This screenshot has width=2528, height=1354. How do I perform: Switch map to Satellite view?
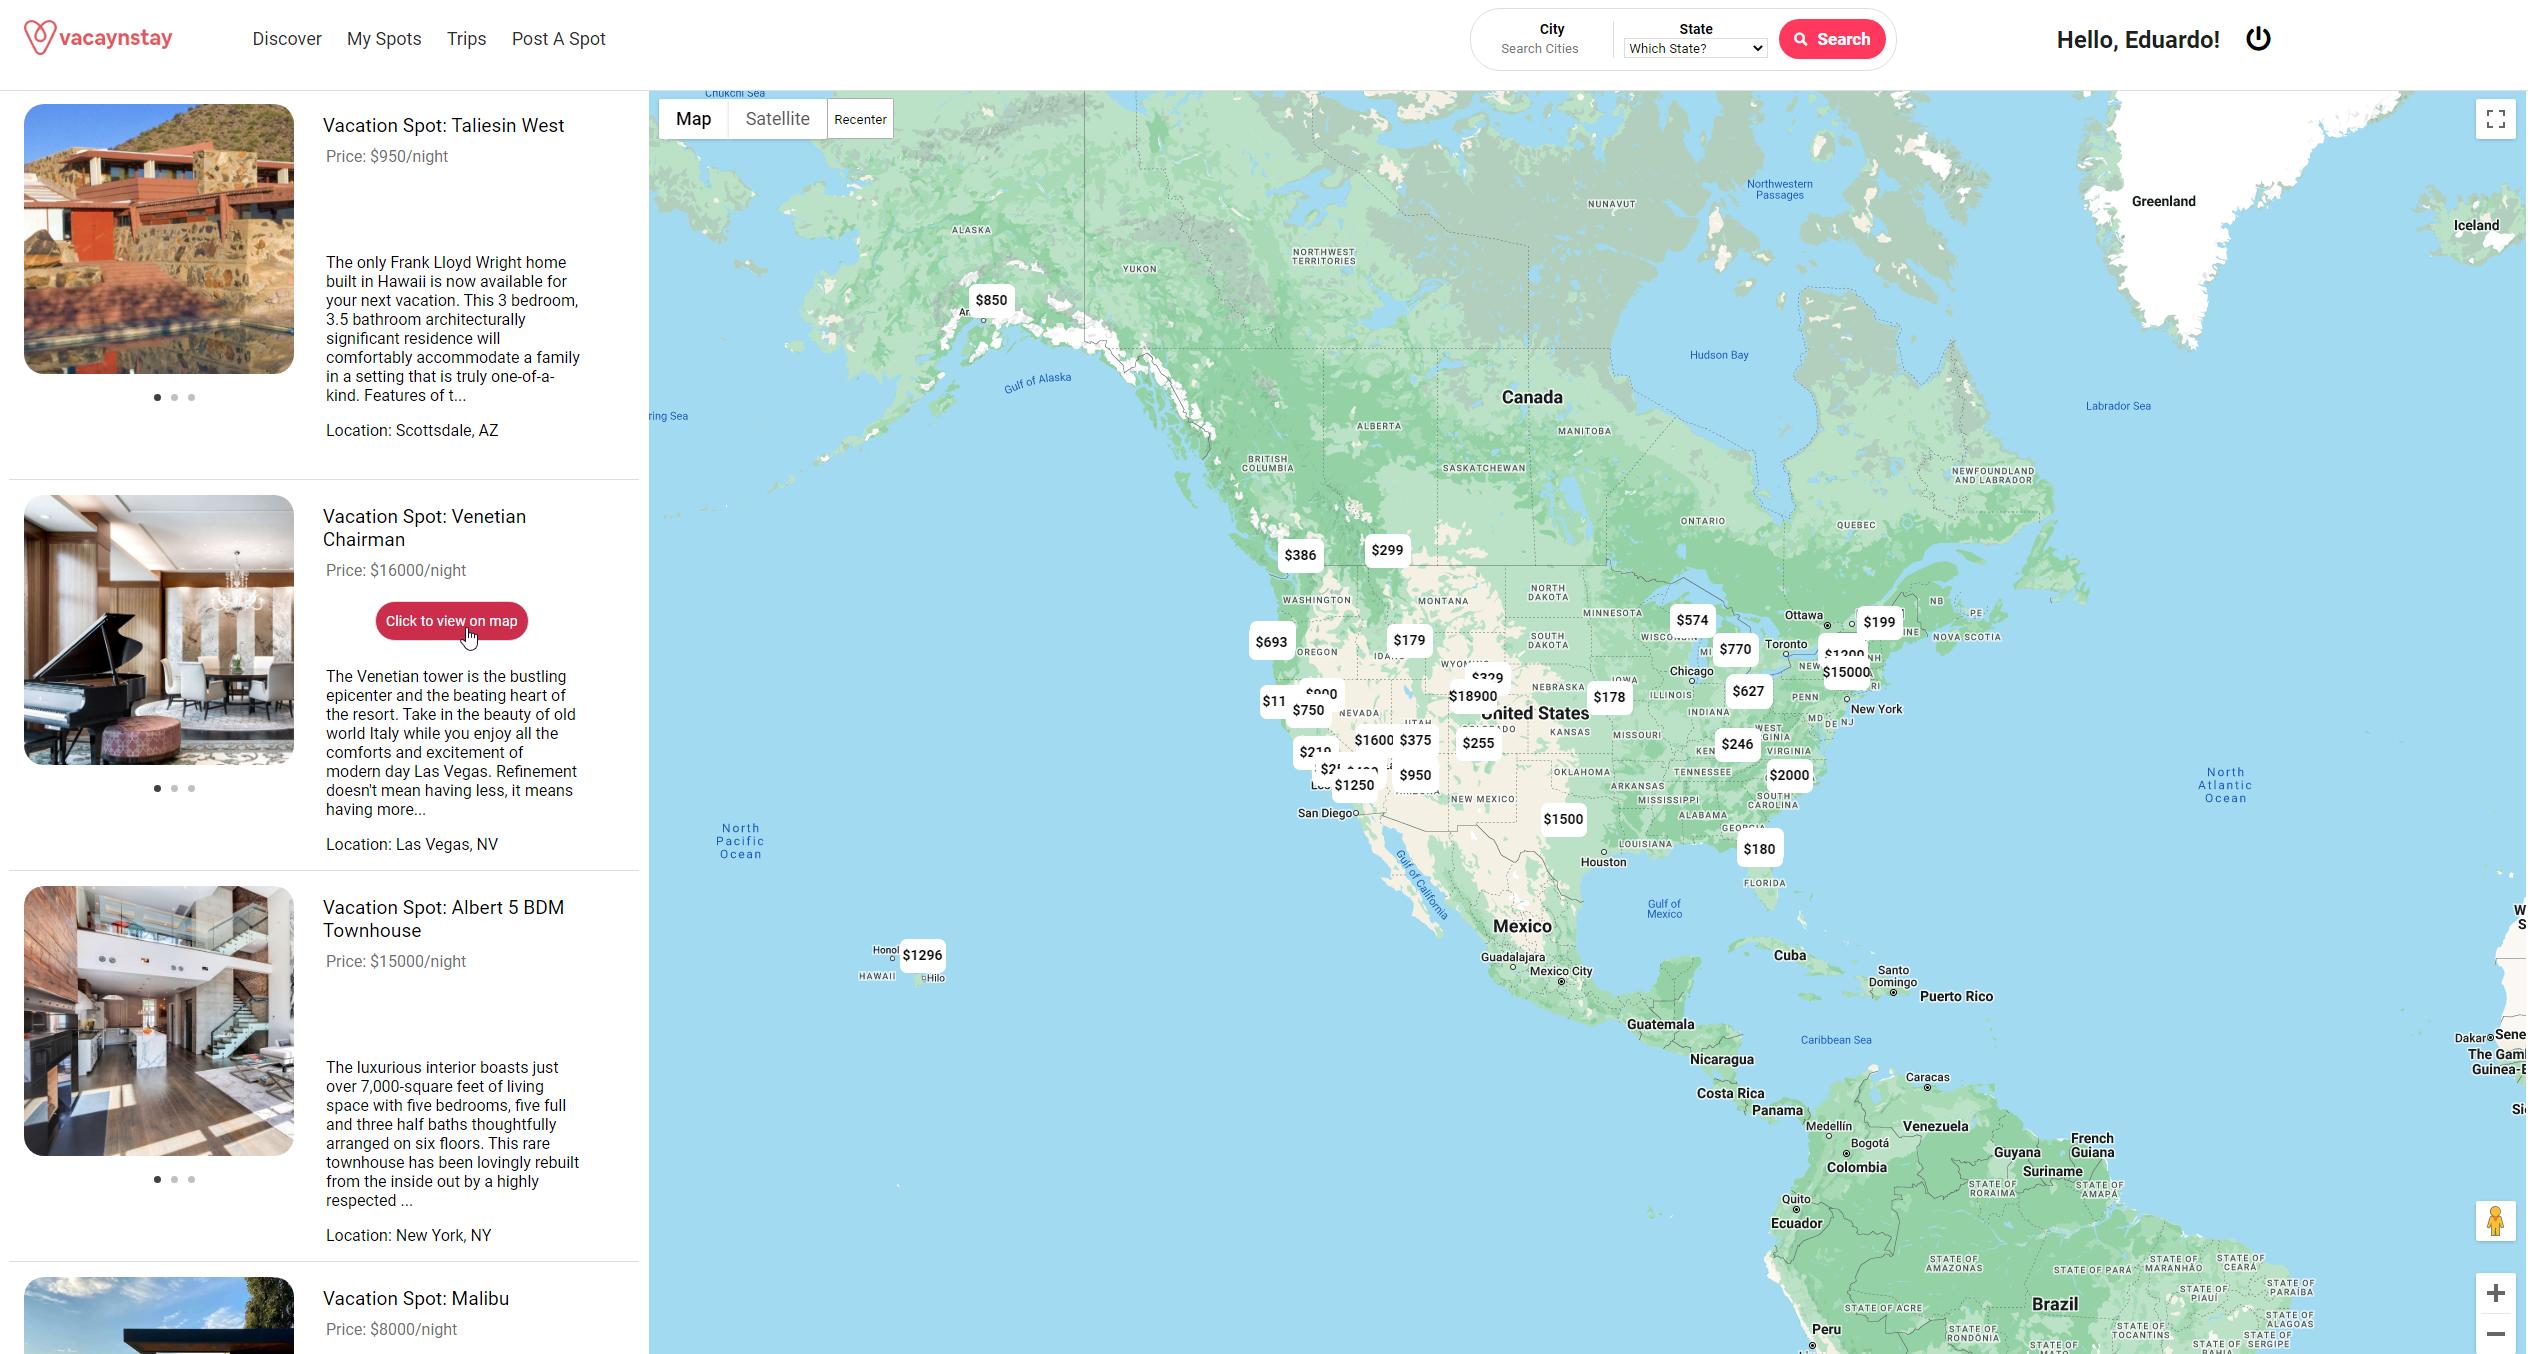[777, 119]
